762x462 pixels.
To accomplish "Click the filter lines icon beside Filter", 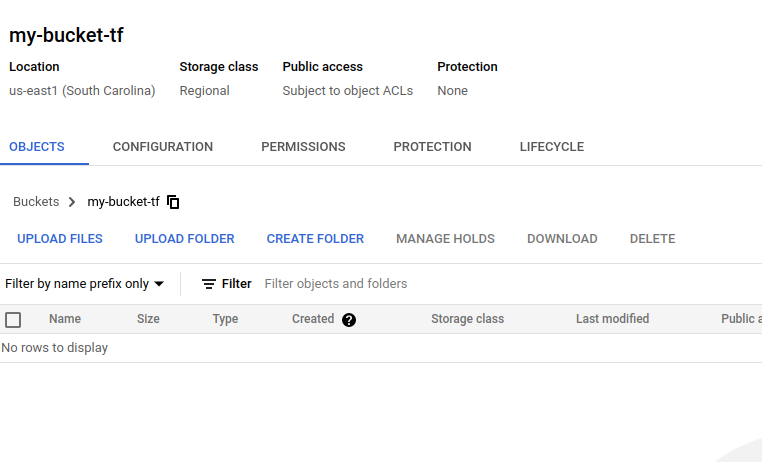I will 208,284.
